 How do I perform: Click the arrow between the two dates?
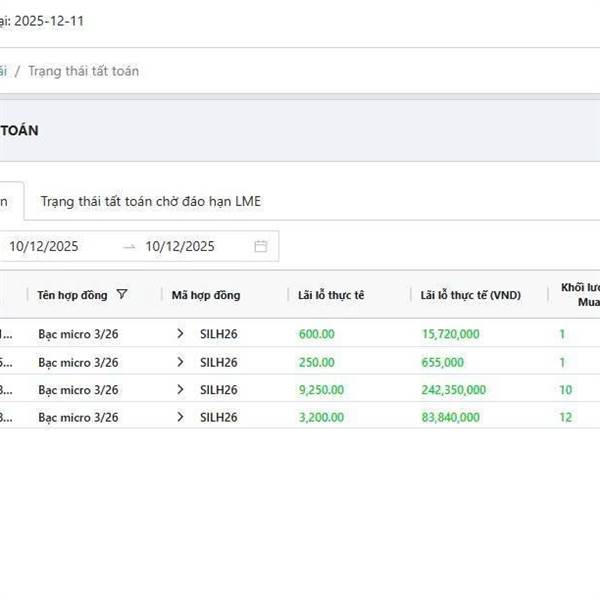point(129,246)
